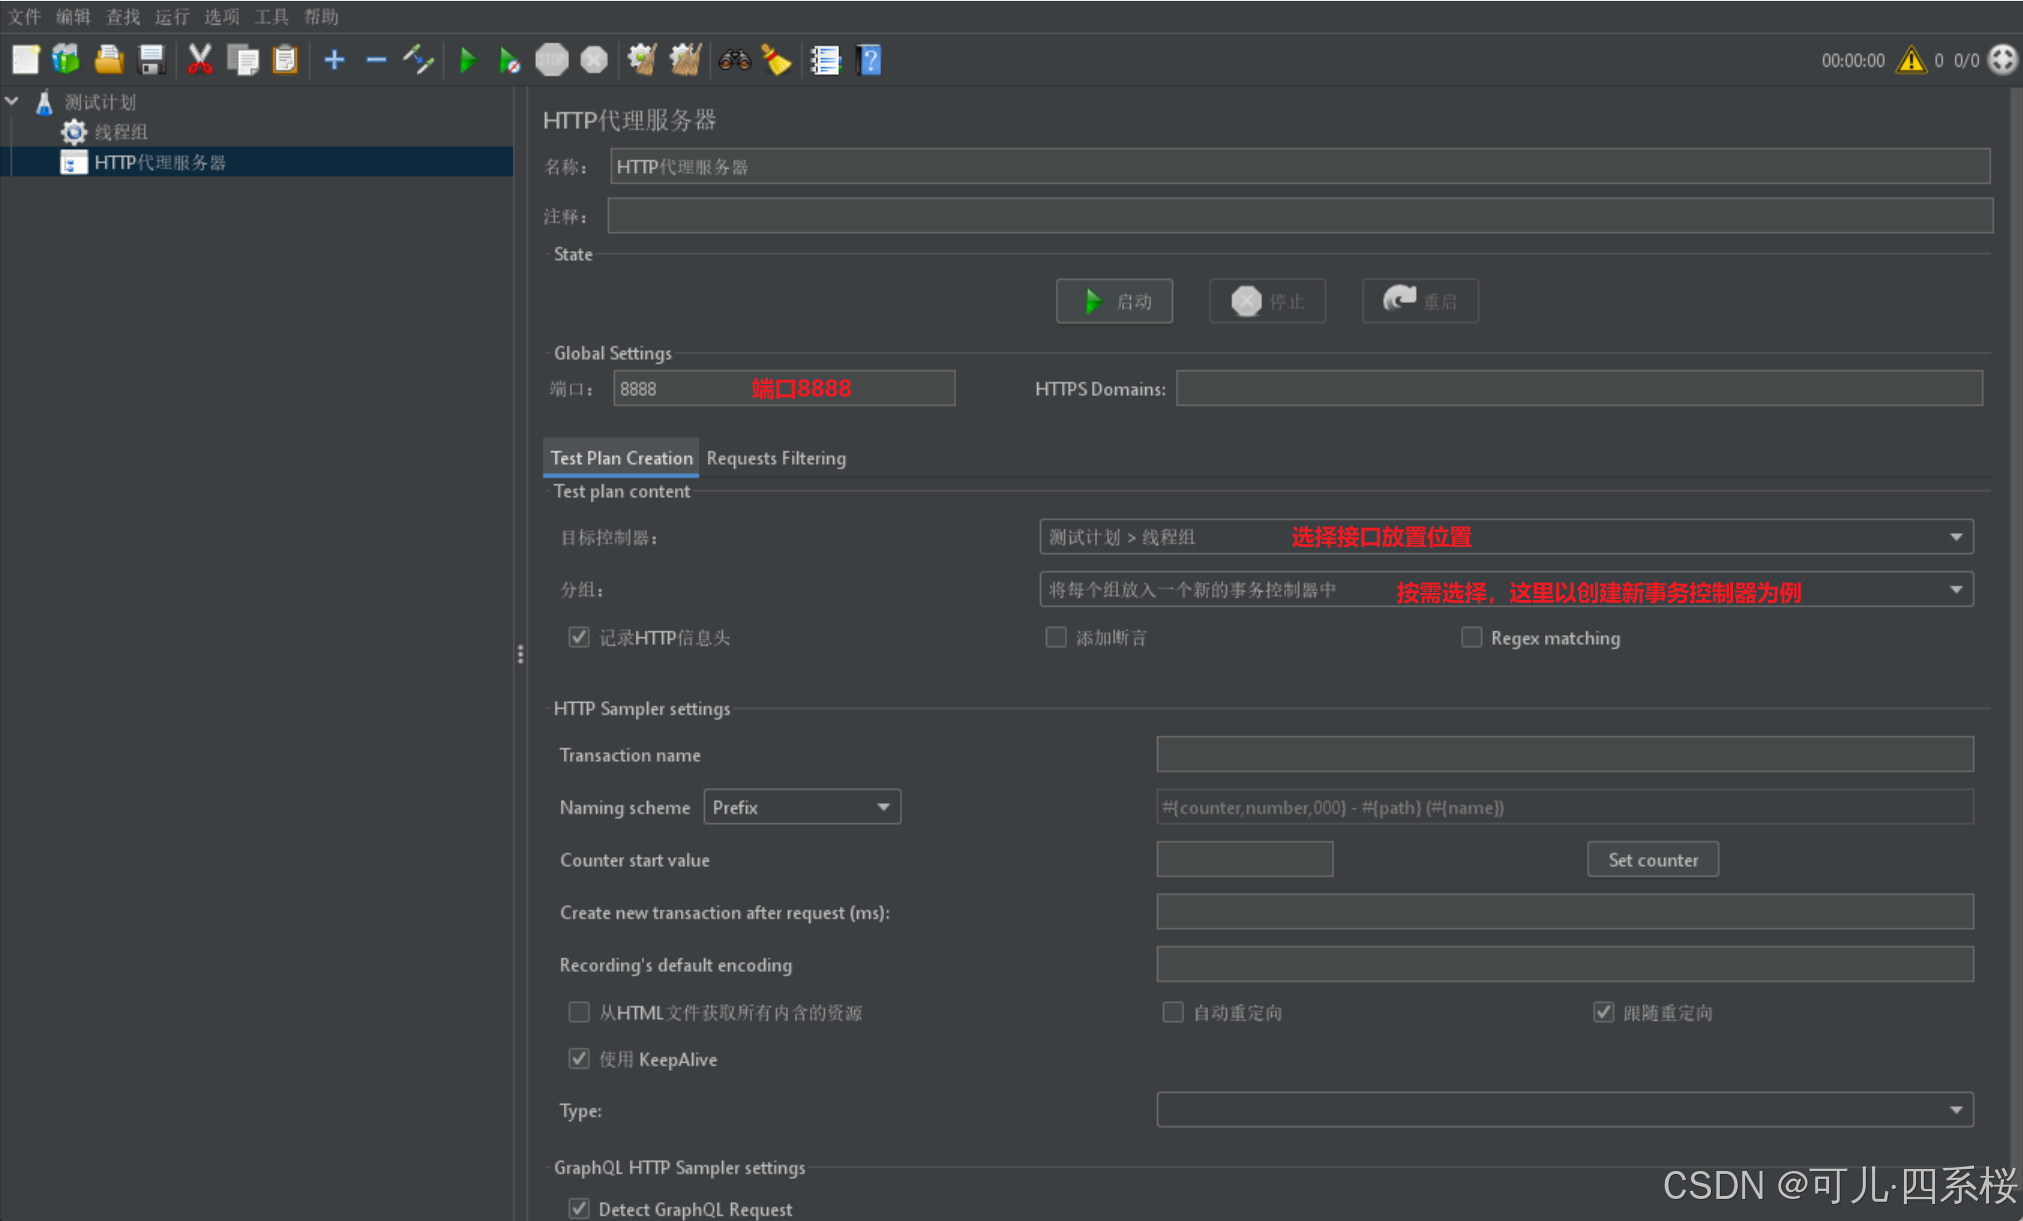Image resolution: width=2023 pixels, height=1221 pixels.
Task: Click the Clear All double-broom icon
Action: (685, 60)
